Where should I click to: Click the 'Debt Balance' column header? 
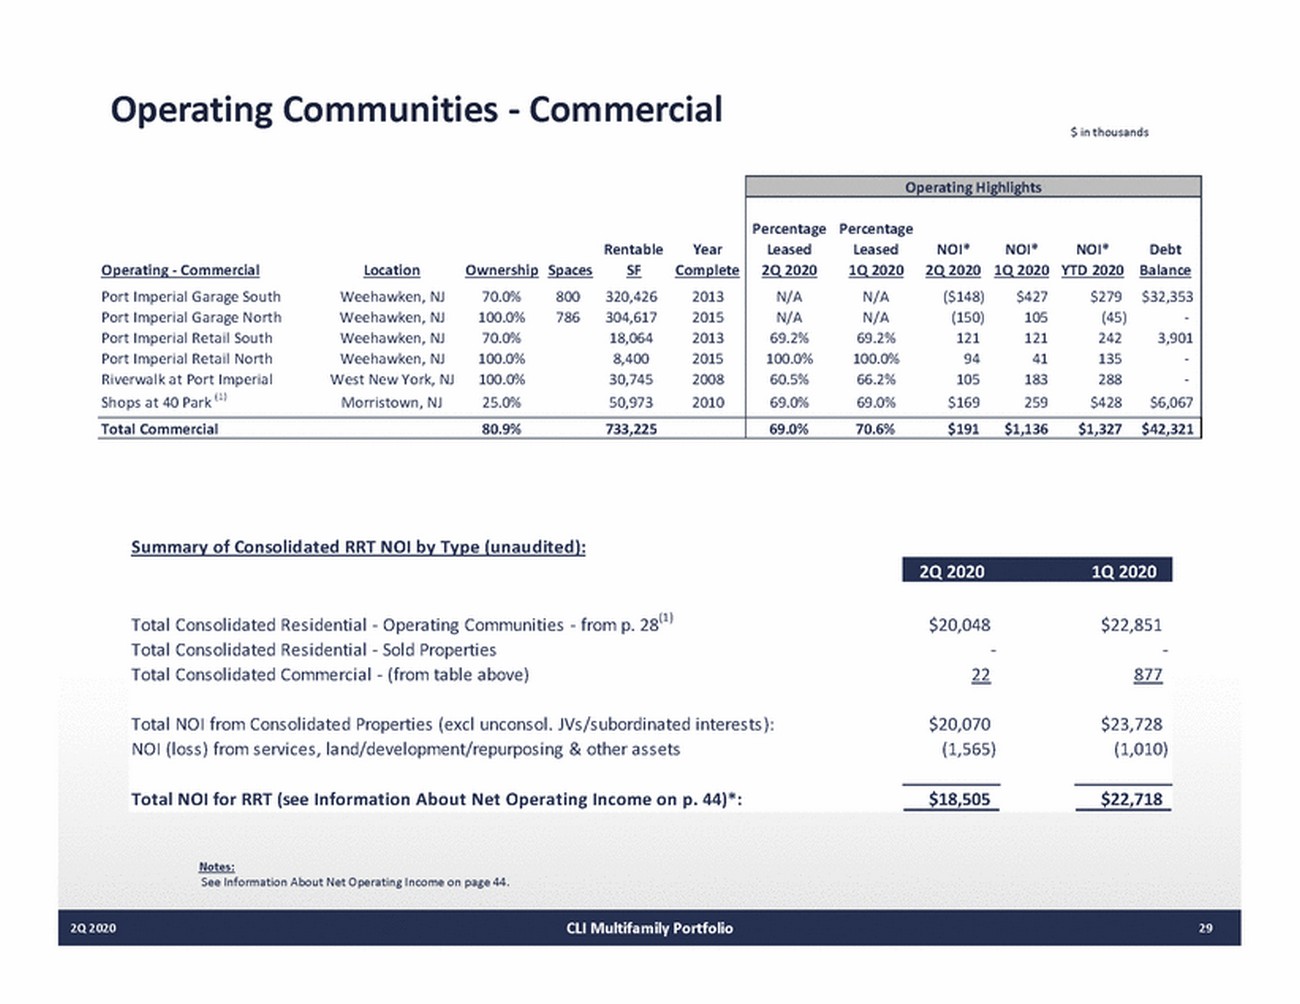coord(1165,260)
